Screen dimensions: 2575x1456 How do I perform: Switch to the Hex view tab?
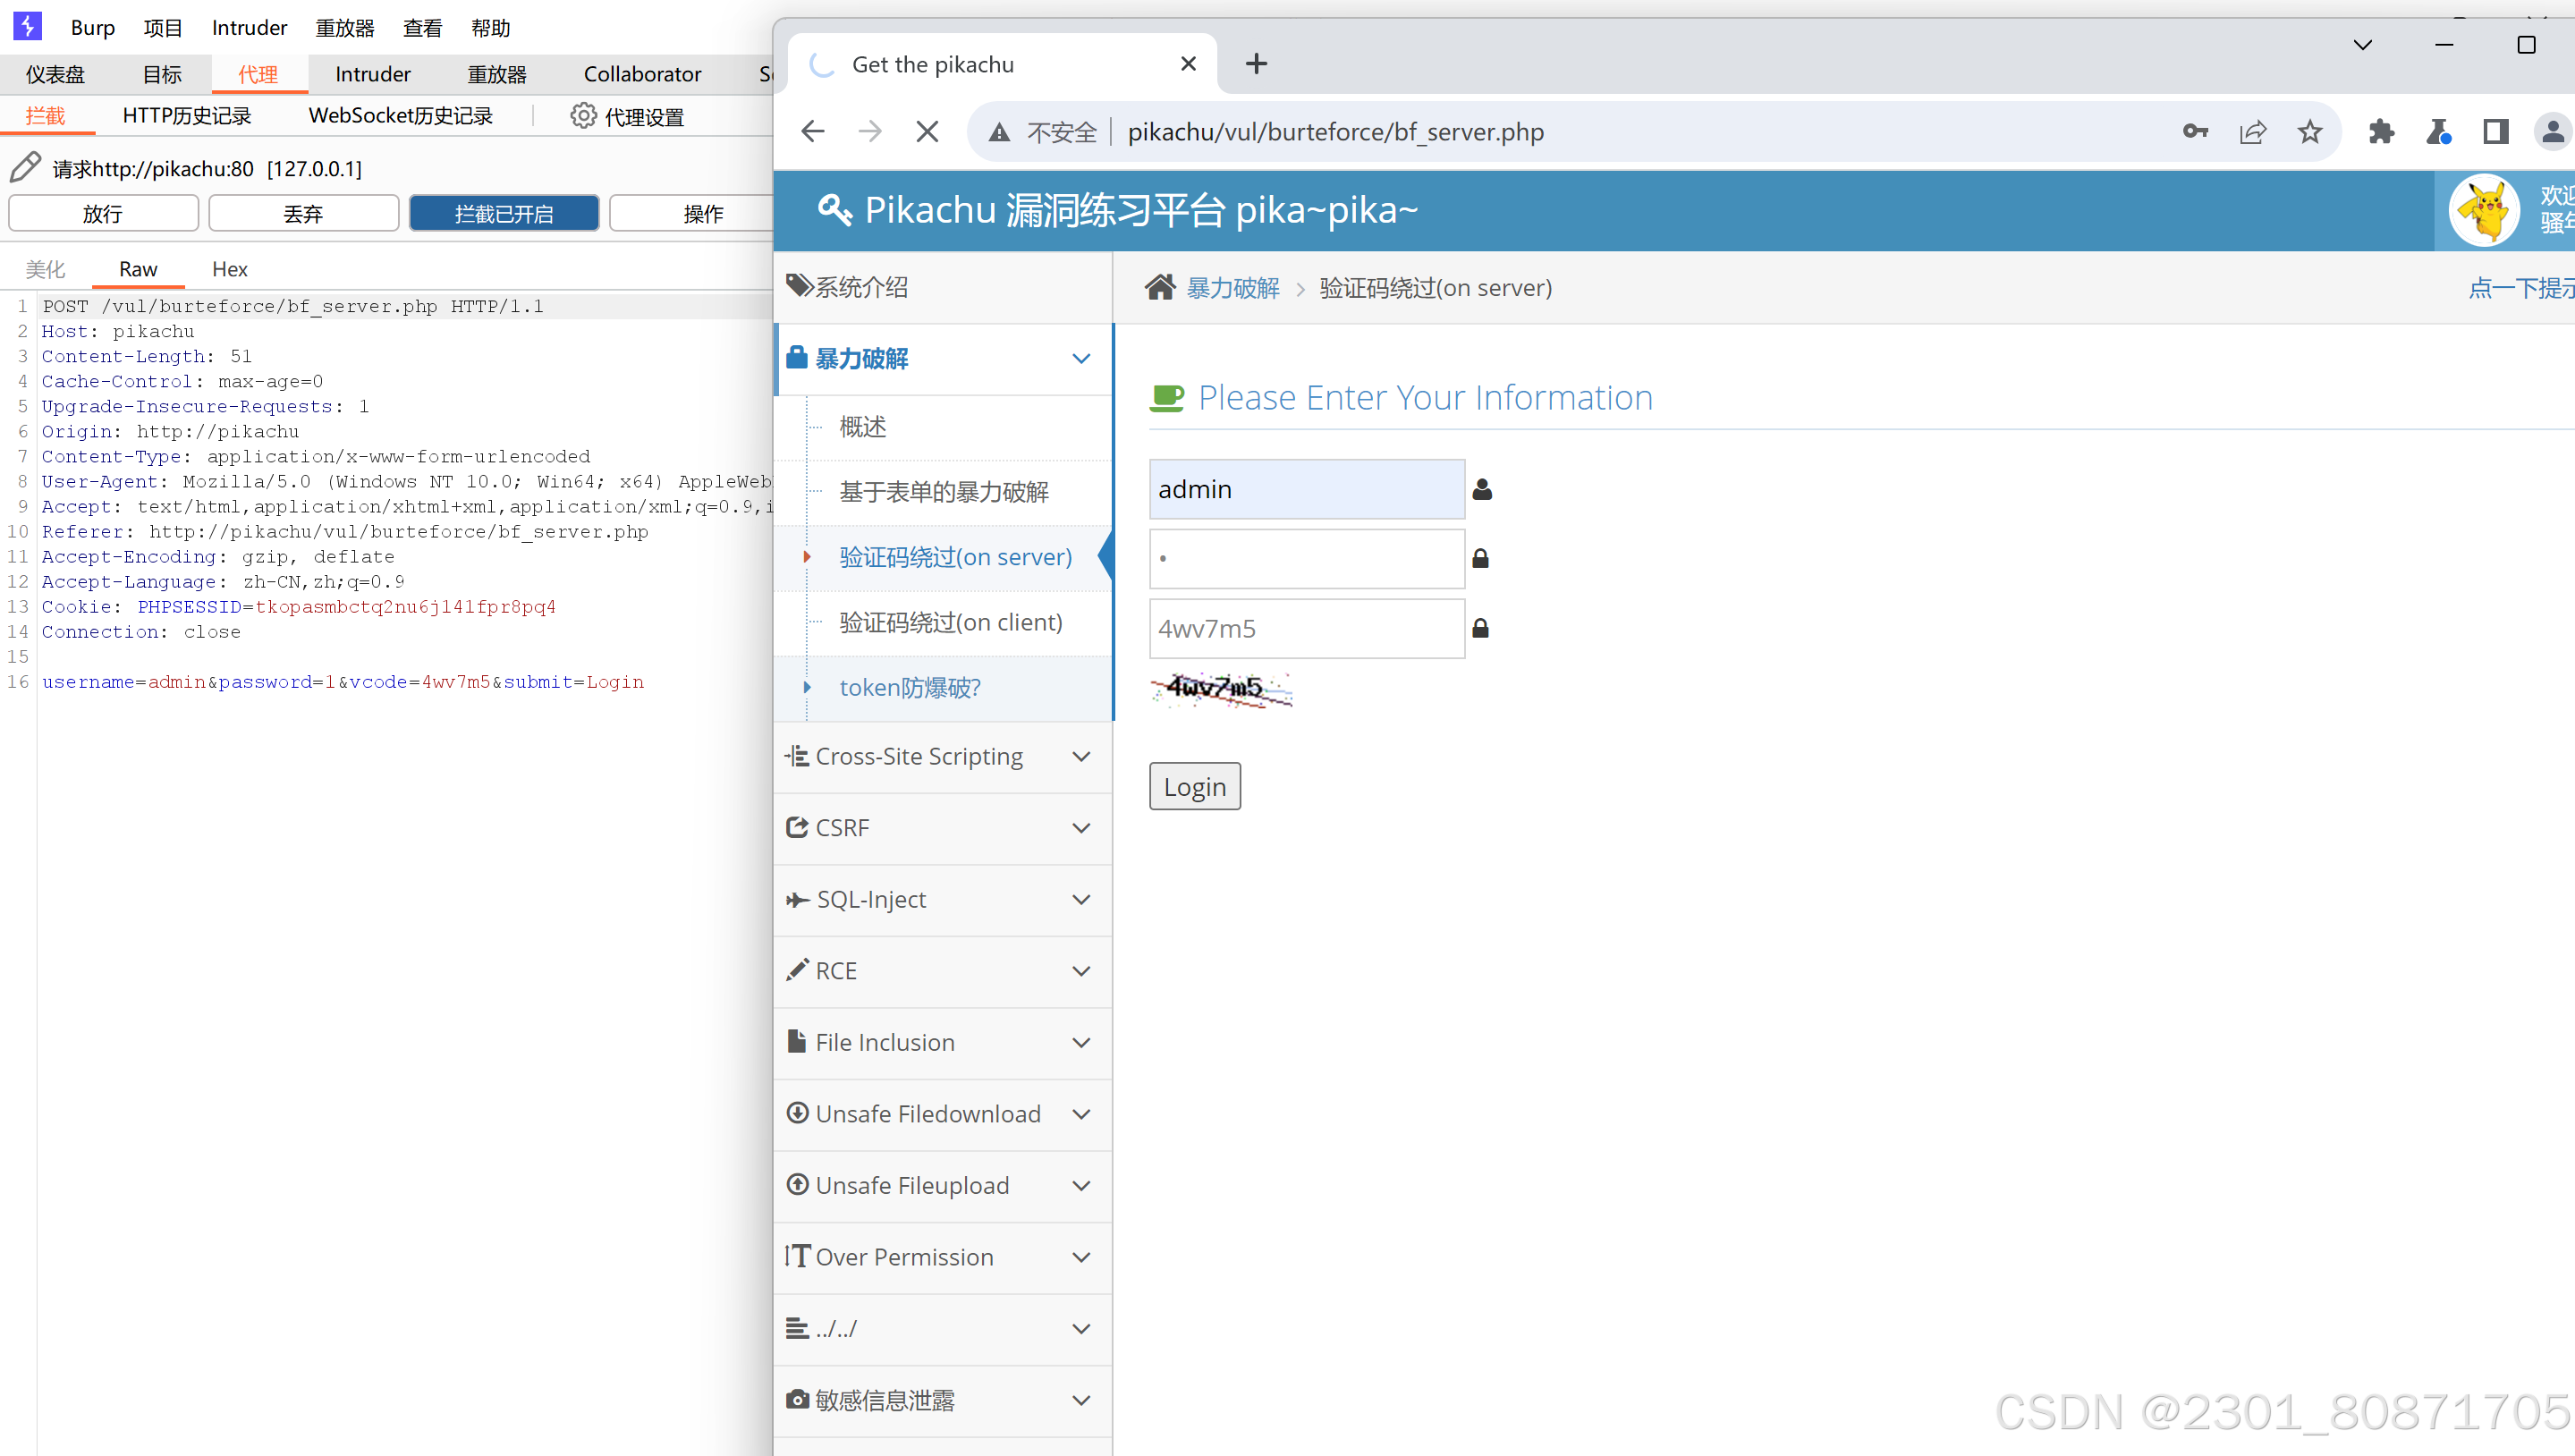(x=229, y=269)
